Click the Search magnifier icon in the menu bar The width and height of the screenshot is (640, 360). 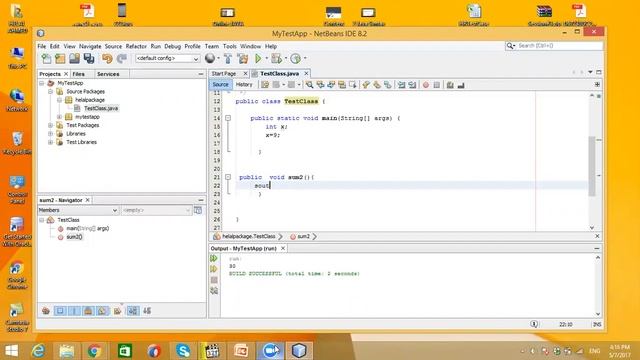(x=510, y=46)
